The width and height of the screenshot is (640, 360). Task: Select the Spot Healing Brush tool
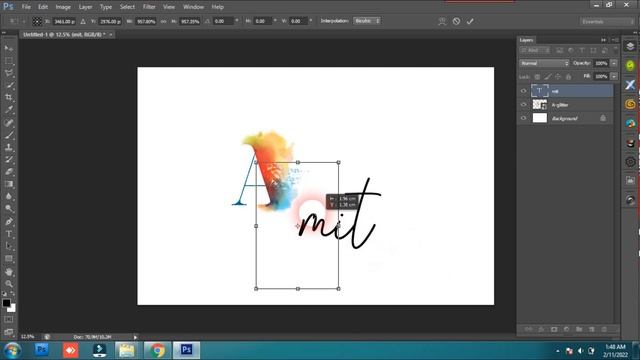tap(9, 122)
